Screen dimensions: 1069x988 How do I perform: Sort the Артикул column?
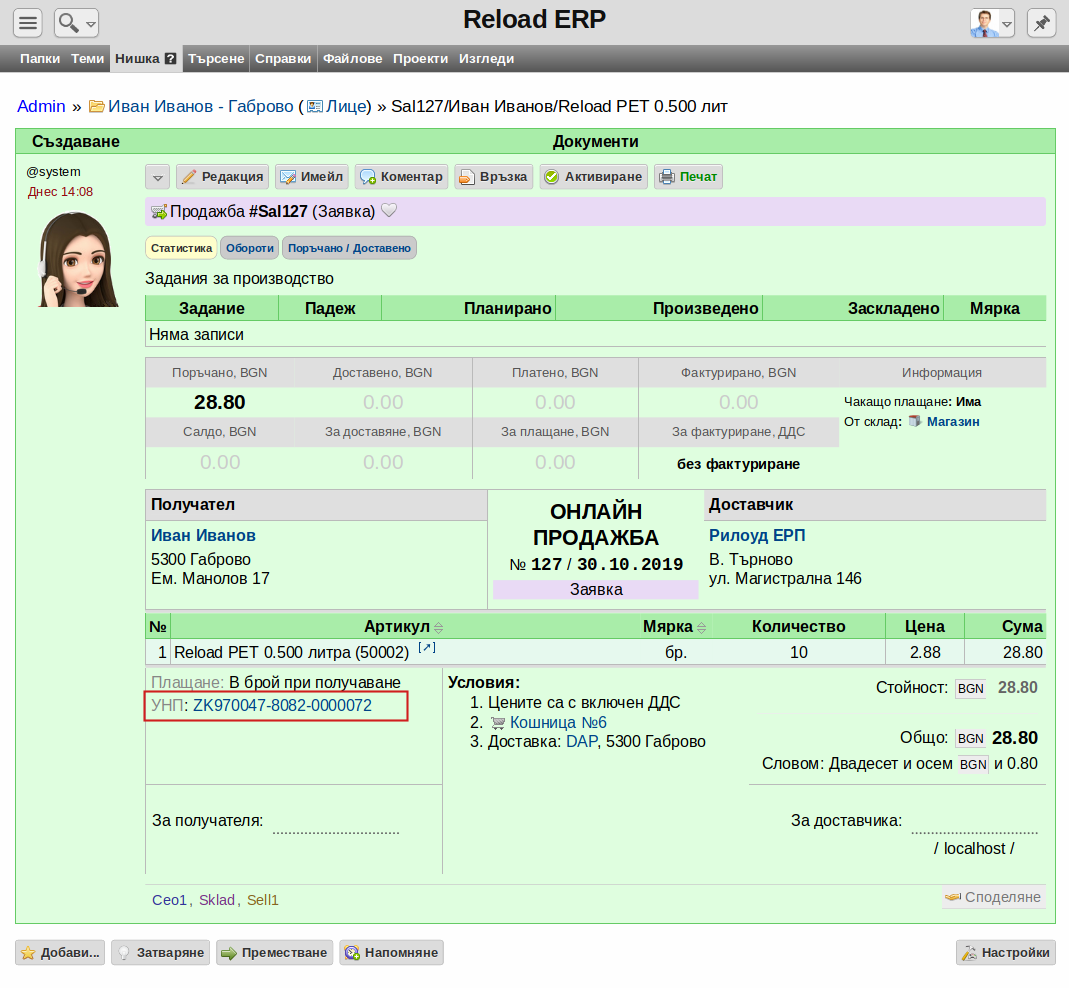(x=438, y=627)
